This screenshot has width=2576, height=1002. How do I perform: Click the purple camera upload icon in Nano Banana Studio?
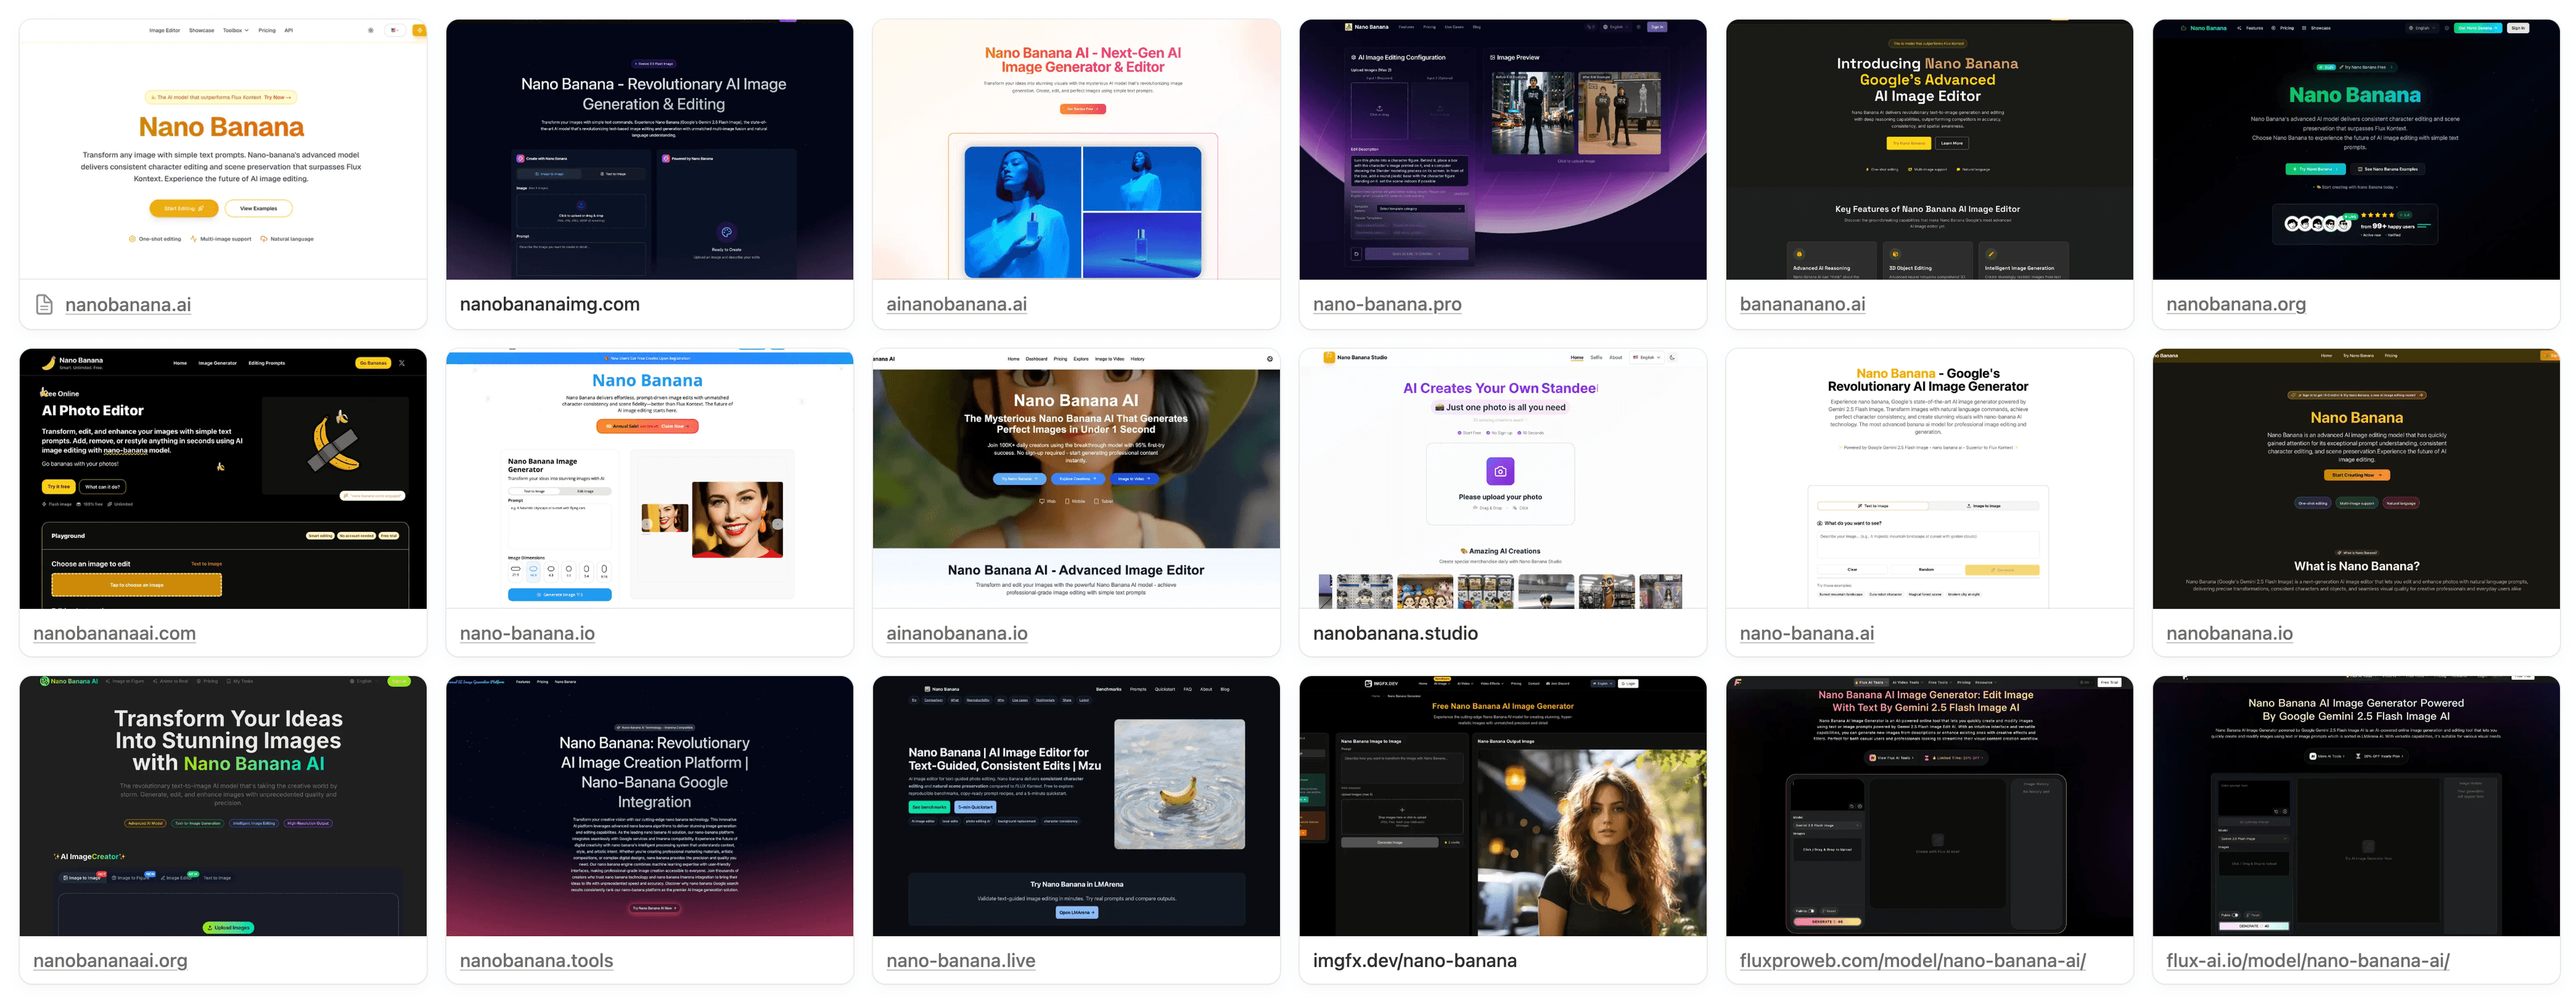1500,471
